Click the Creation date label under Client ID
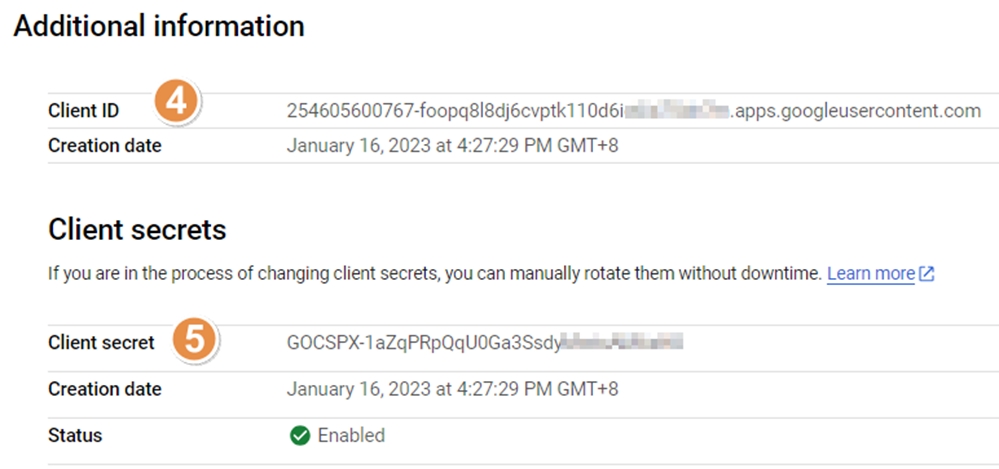 (x=104, y=146)
